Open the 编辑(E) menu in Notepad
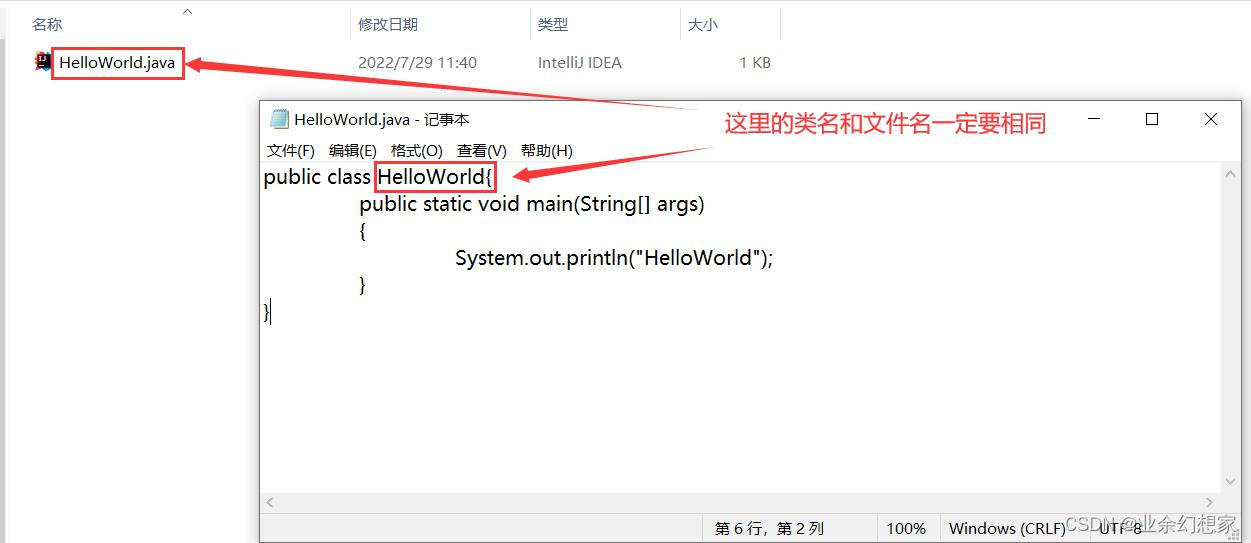The width and height of the screenshot is (1251, 543). [353, 150]
